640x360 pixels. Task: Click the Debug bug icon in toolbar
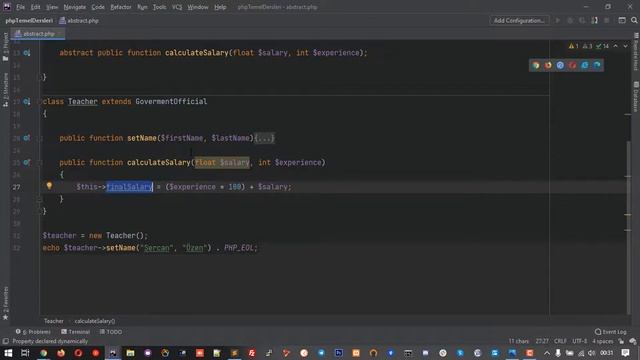pos(570,20)
